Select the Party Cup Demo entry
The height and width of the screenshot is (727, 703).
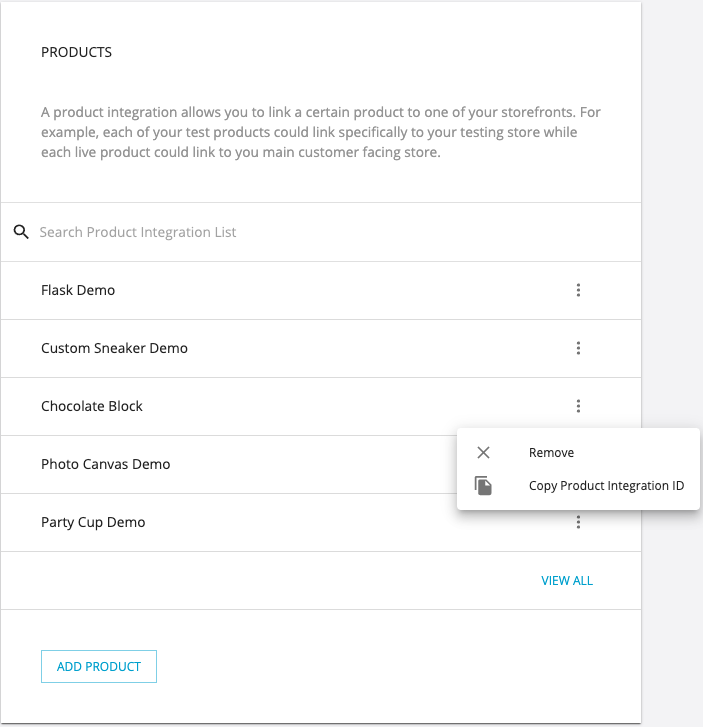click(321, 522)
